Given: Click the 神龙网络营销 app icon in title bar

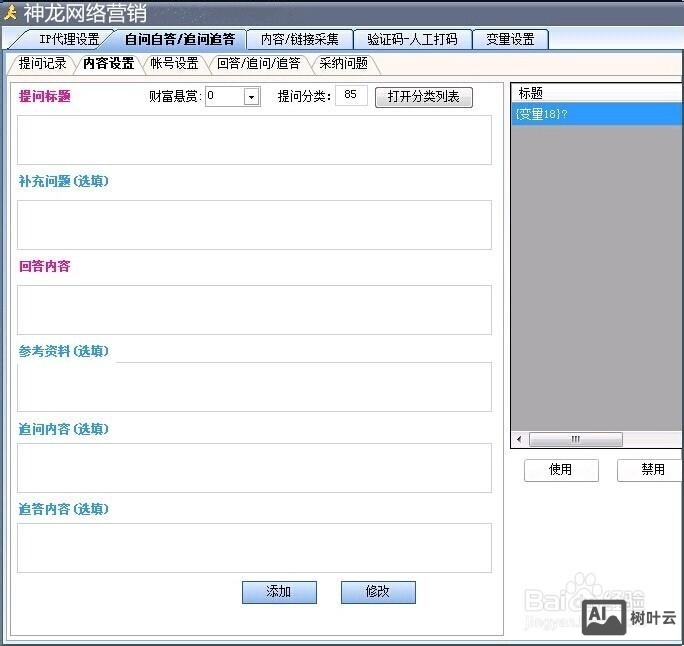Looking at the screenshot, I should coord(10,13).
